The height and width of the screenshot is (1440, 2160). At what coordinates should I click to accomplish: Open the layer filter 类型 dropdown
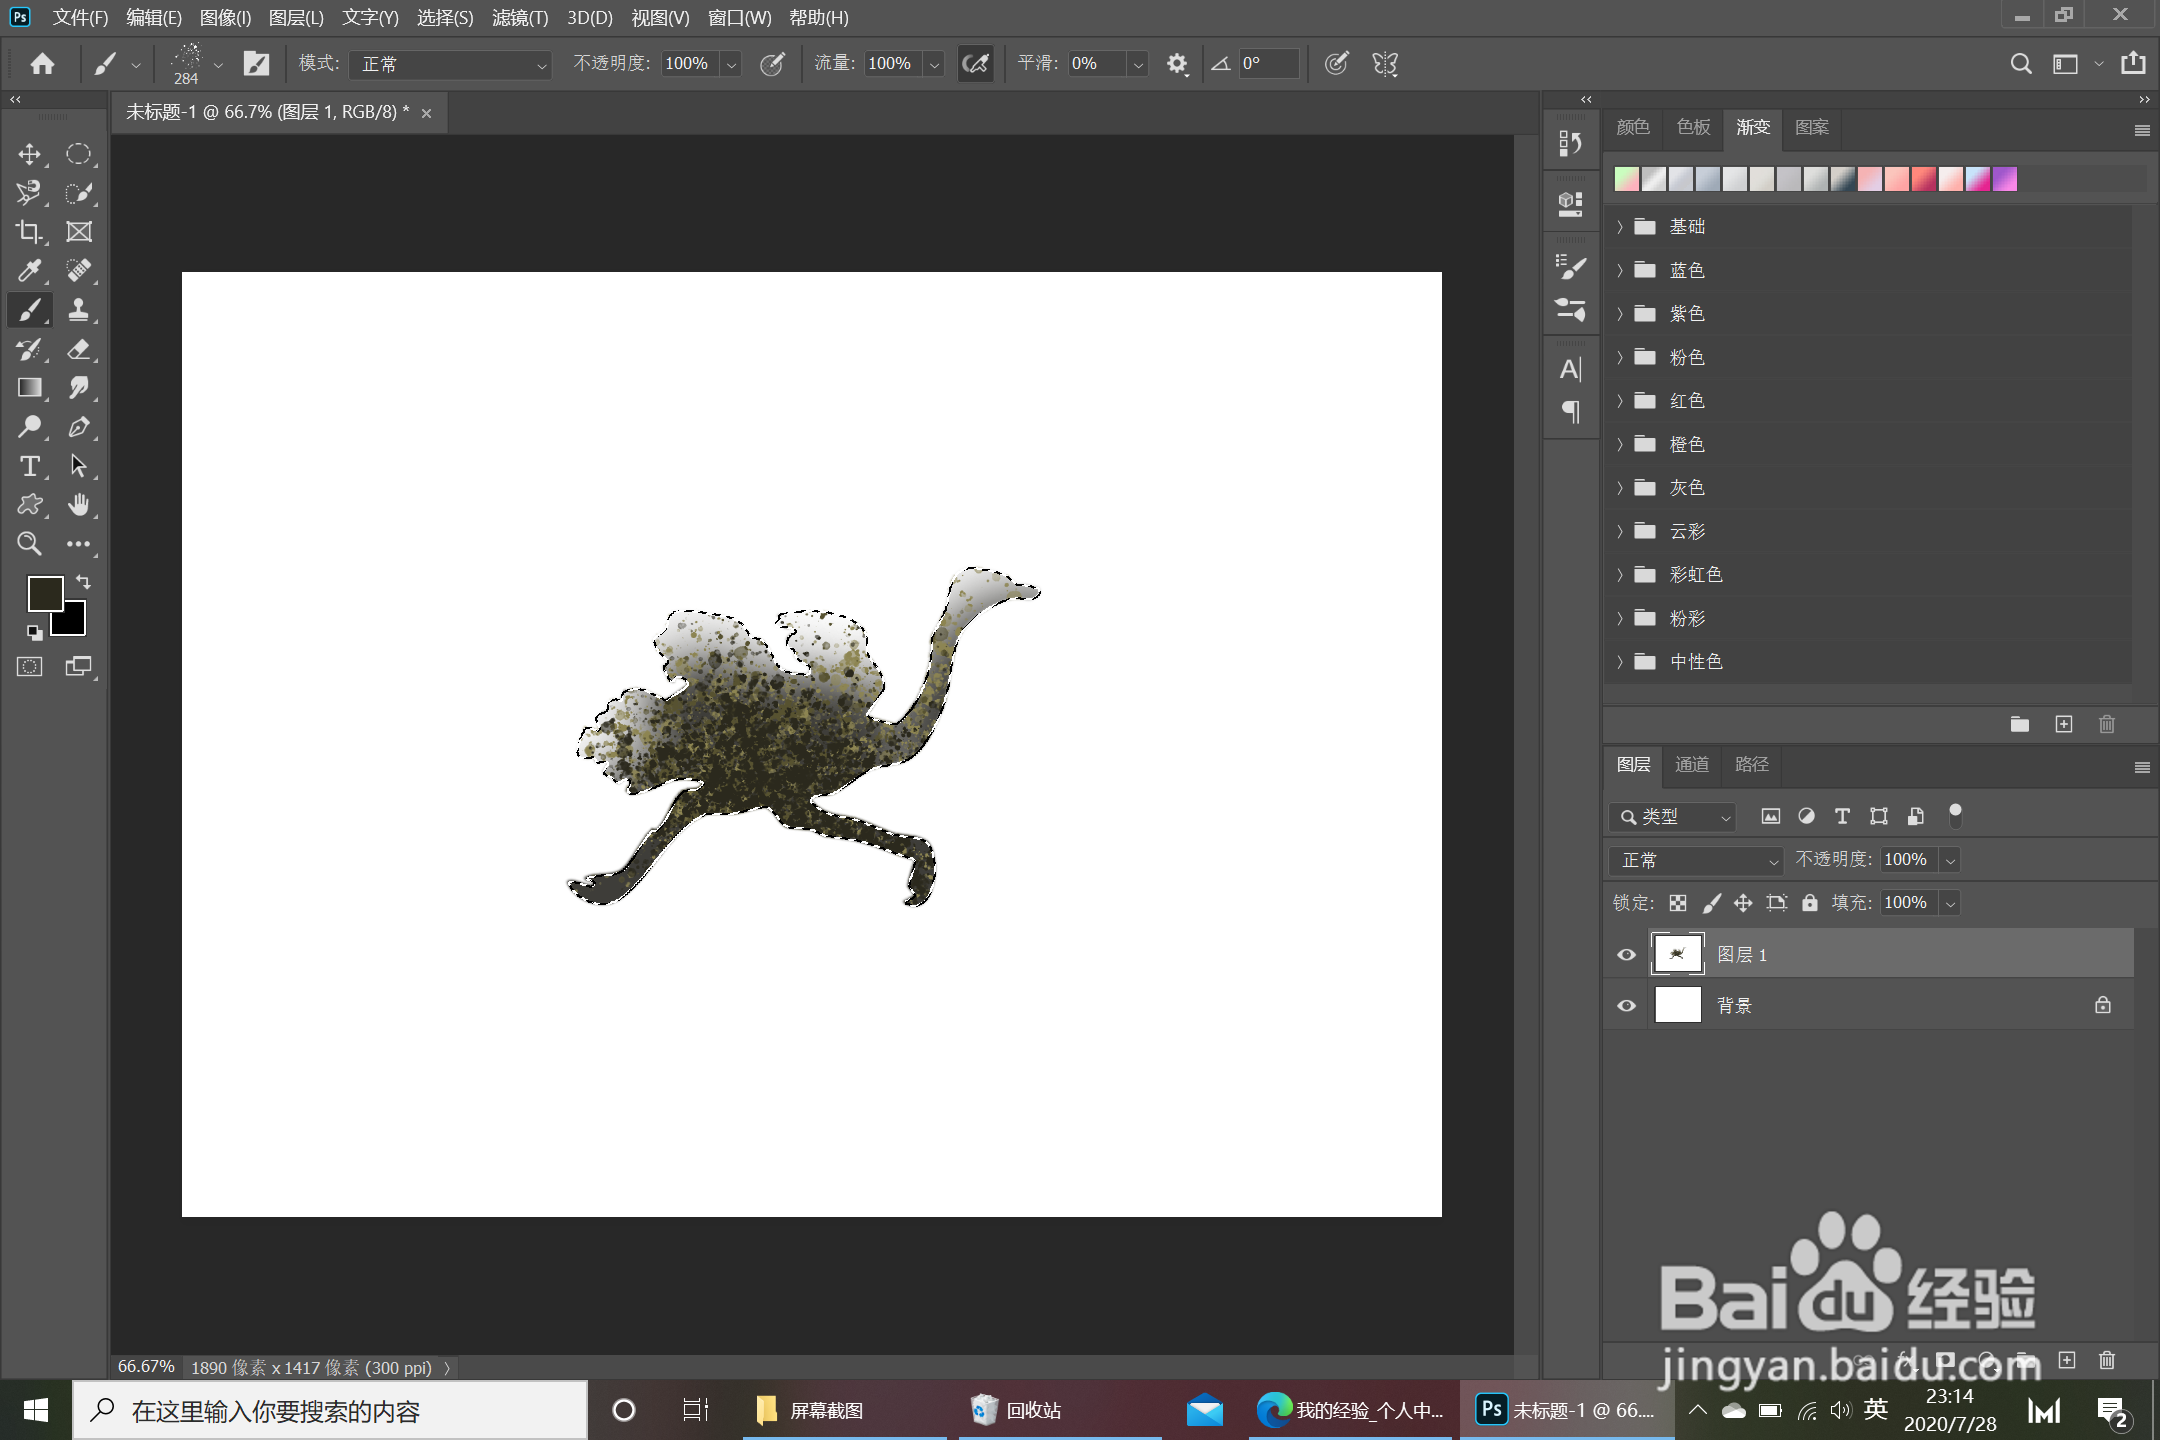(x=1673, y=817)
